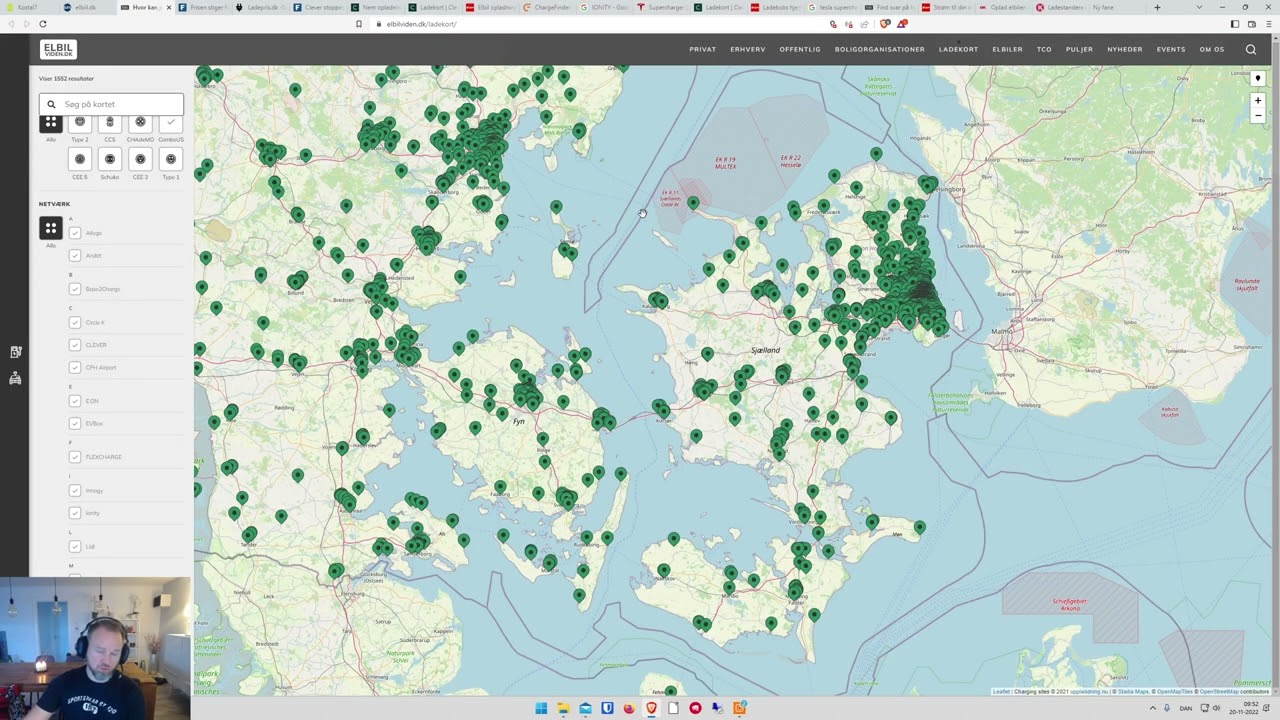The height and width of the screenshot is (720, 1280).
Task: Open the BOLIGORGANISATIONER menu
Action: pos(880,49)
